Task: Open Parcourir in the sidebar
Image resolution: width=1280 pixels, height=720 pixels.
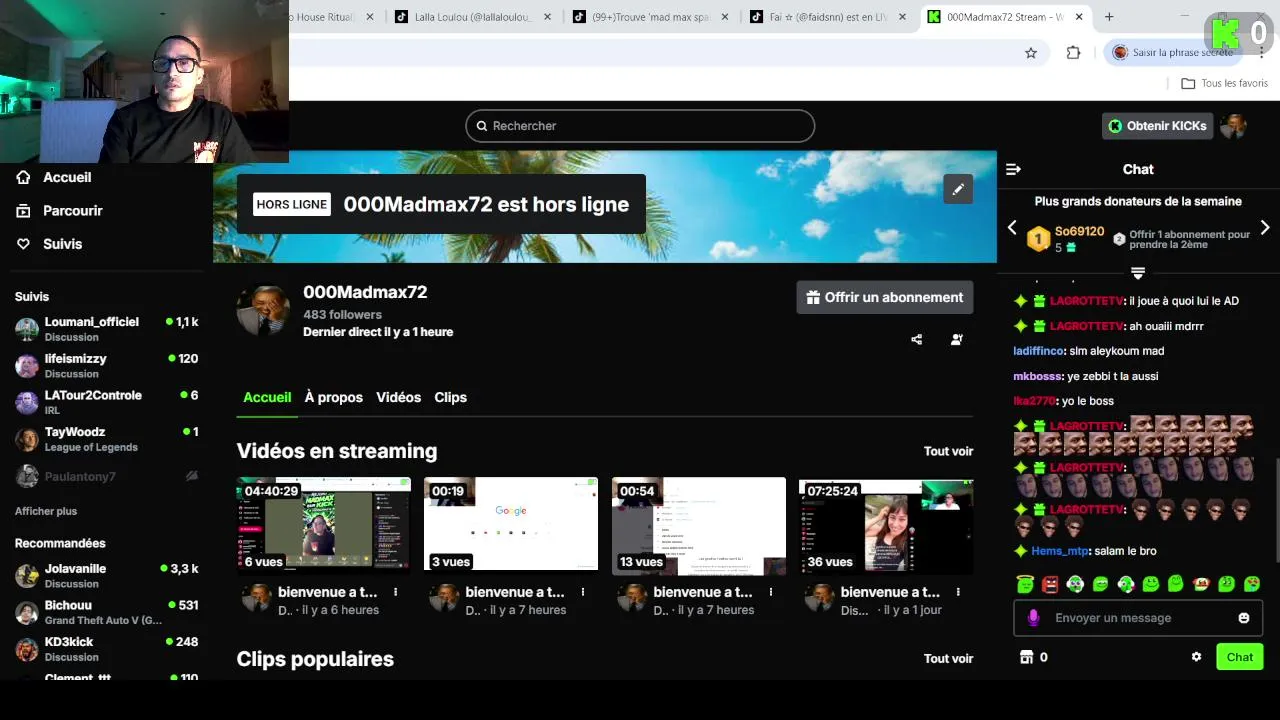Action: click(x=59, y=211)
